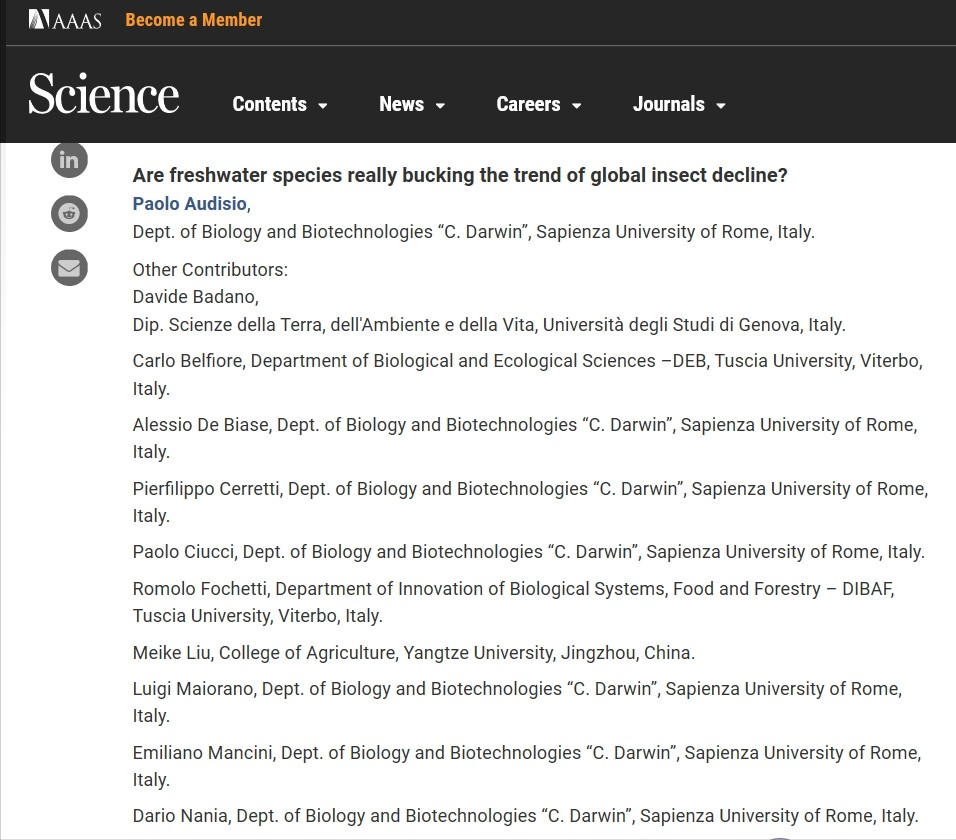Click the Meike Liu, Yangtze University line
This screenshot has height=840, width=956.
pos(413,653)
